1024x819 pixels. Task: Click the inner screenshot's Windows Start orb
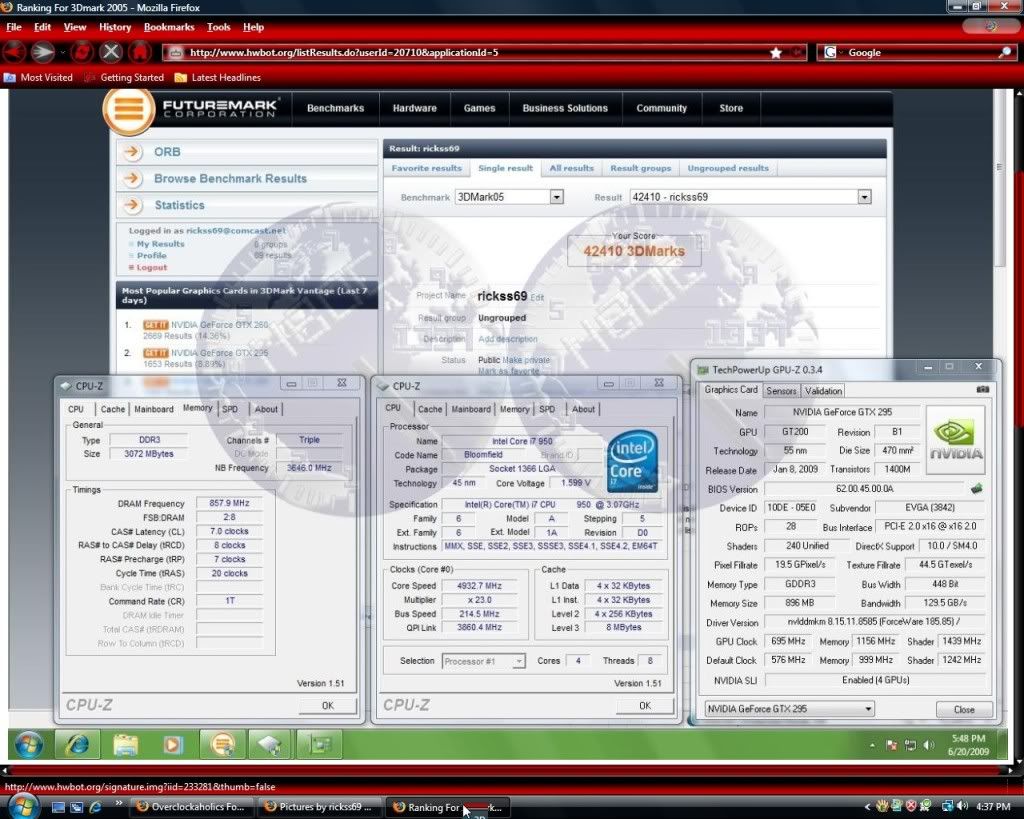pyautogui.click(x=29, y=745)
